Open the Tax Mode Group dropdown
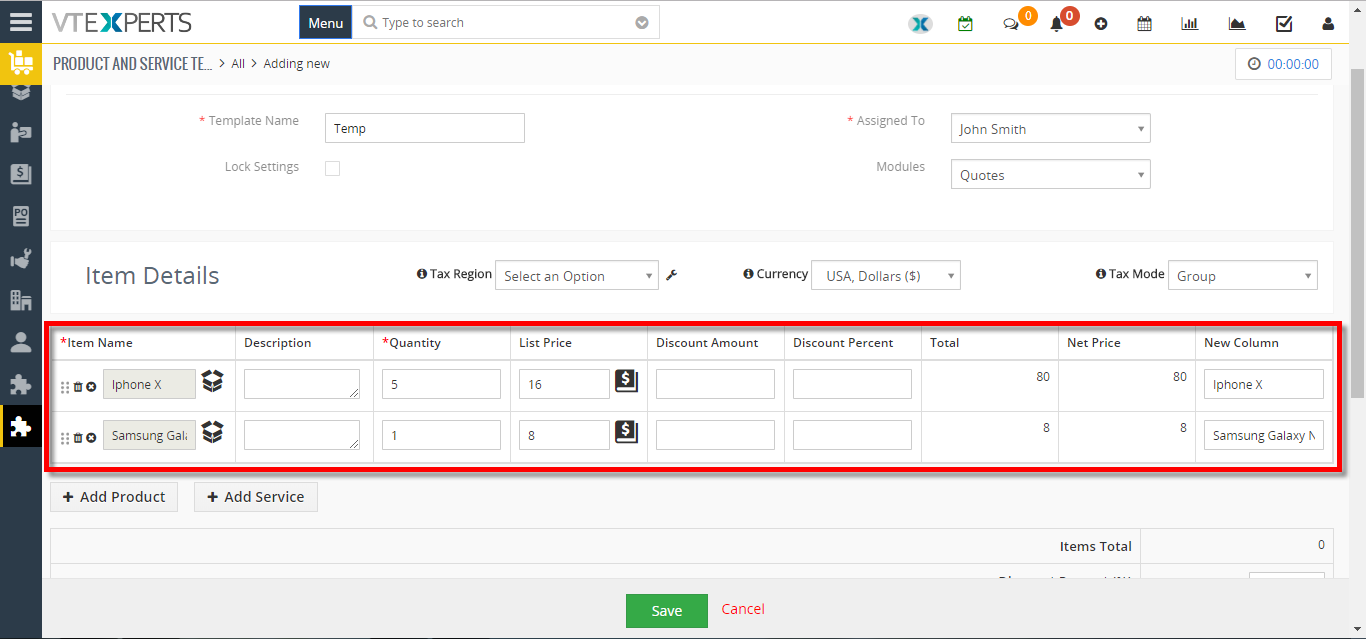This screenshot has width=1366, height=639. point(1242,275)
